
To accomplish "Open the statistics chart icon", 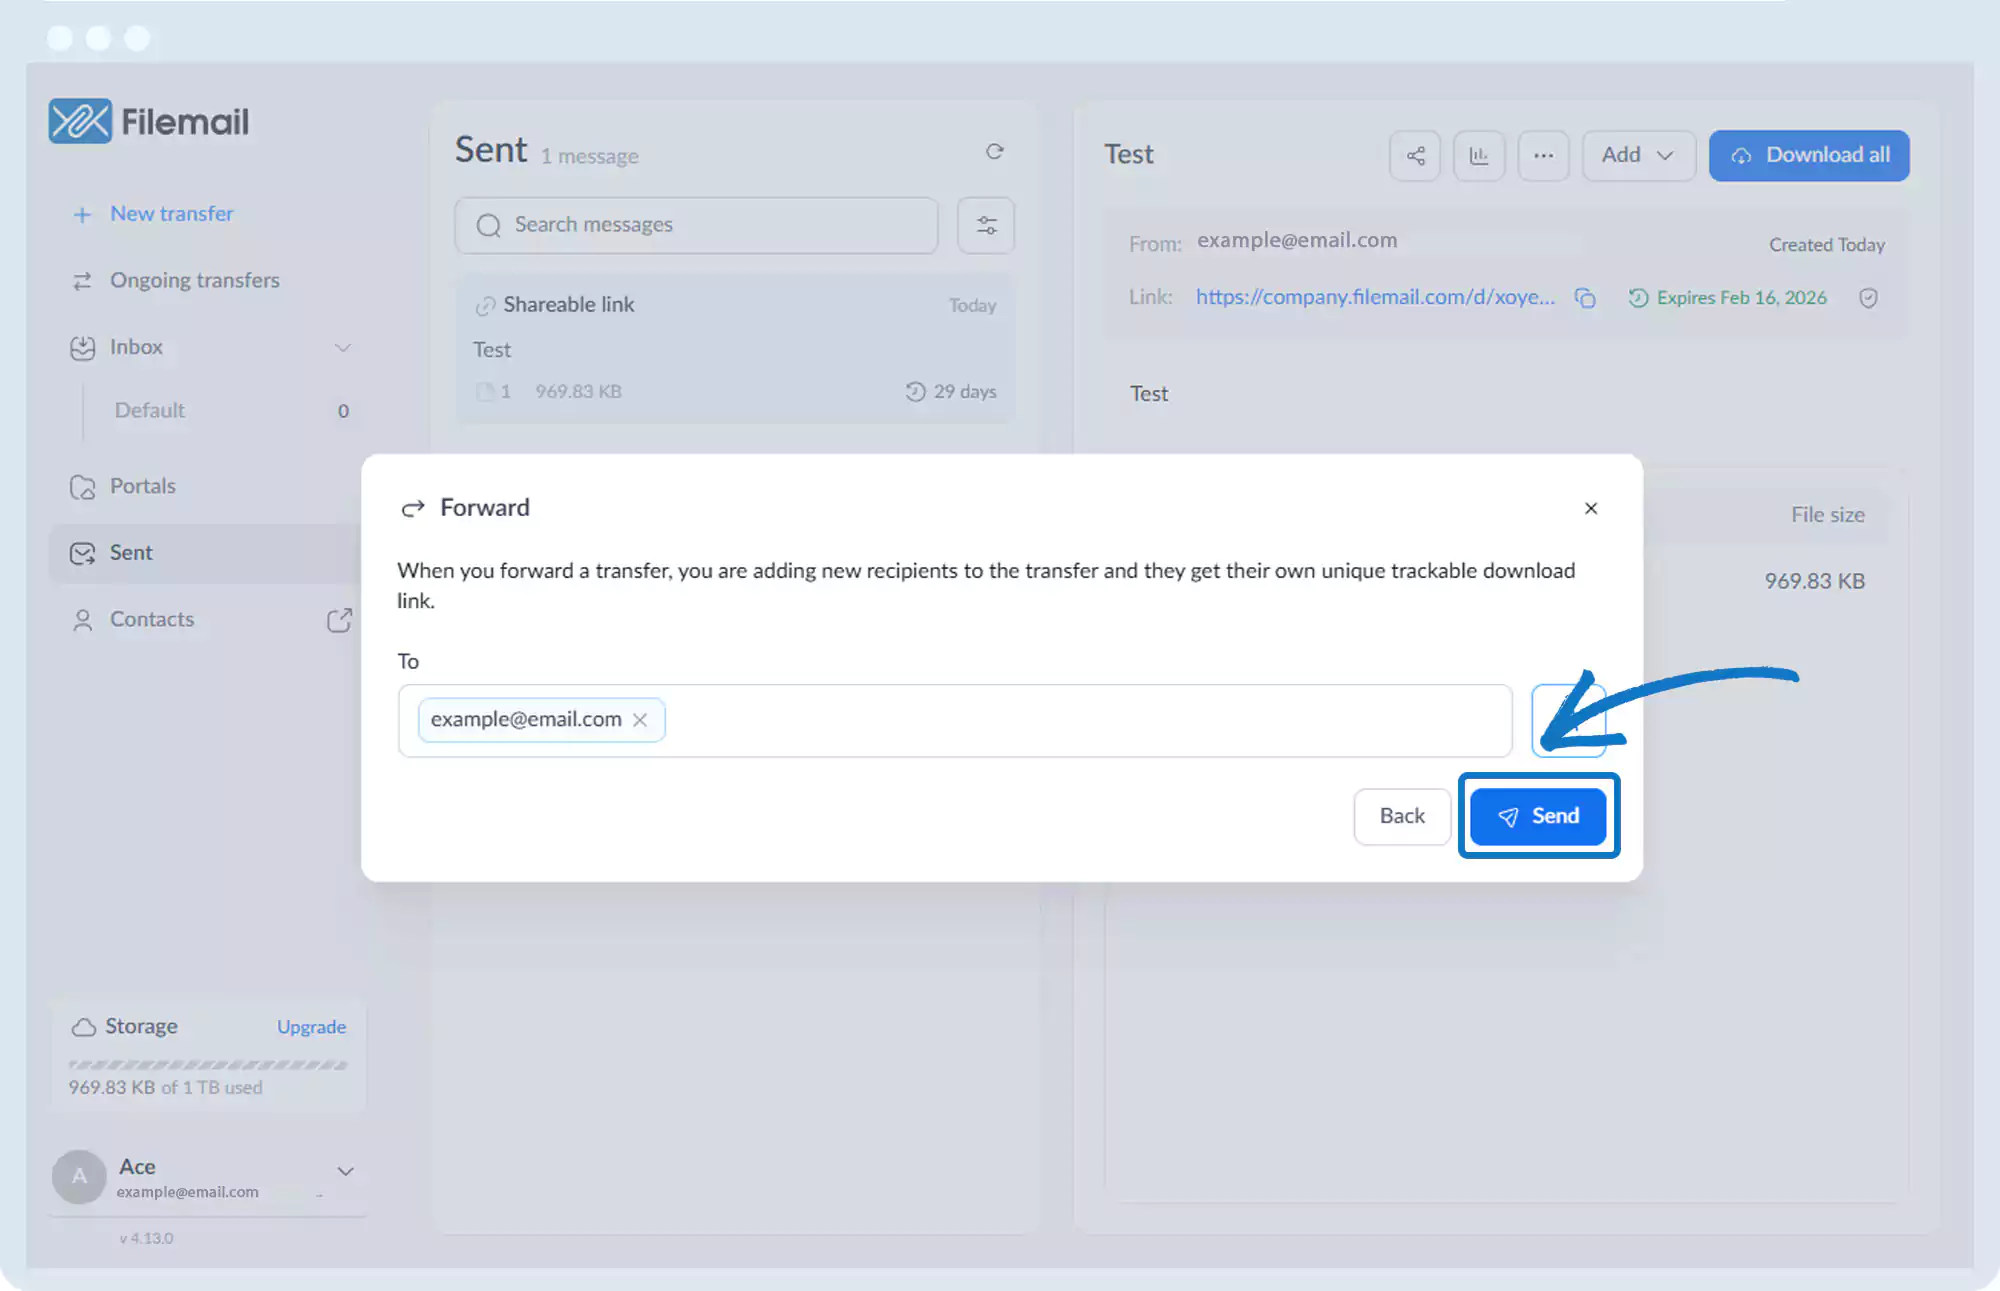I will click(x=1479, y=156).
